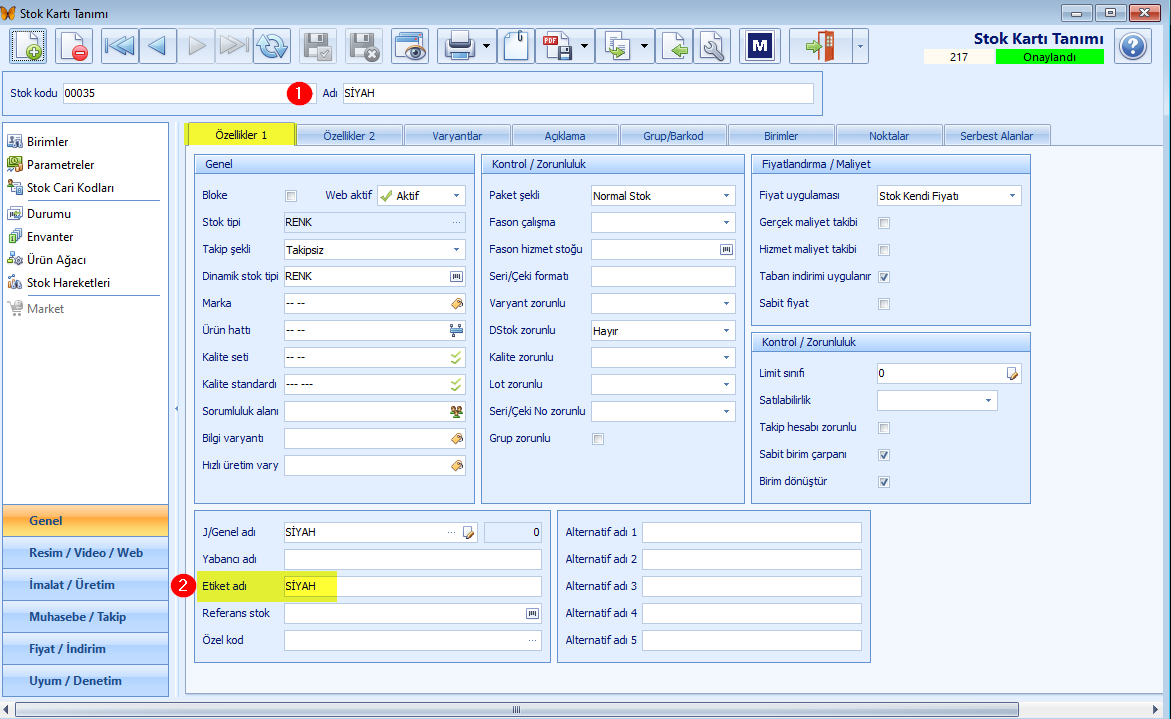This screenshot has height=719, width=1171.
Task: Toggle the Bloke checkbox
Action: [291, 196]
